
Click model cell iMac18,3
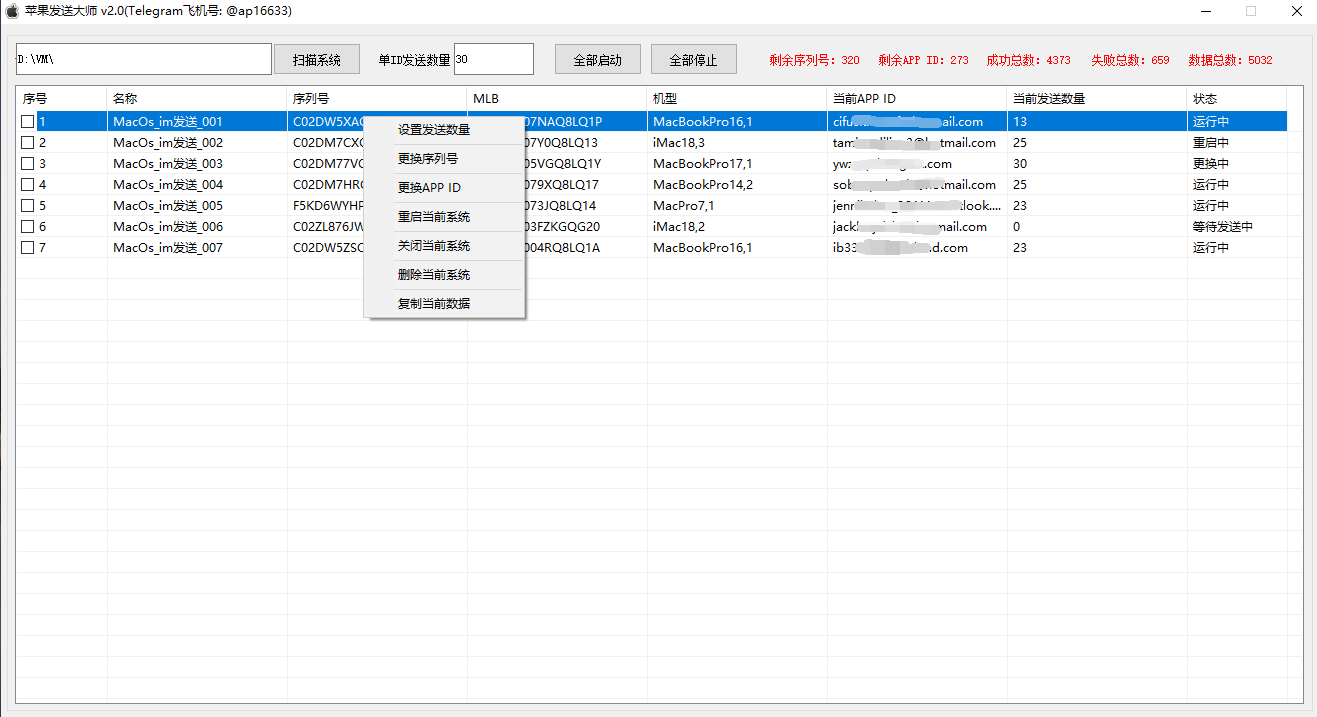pos(679,143)
